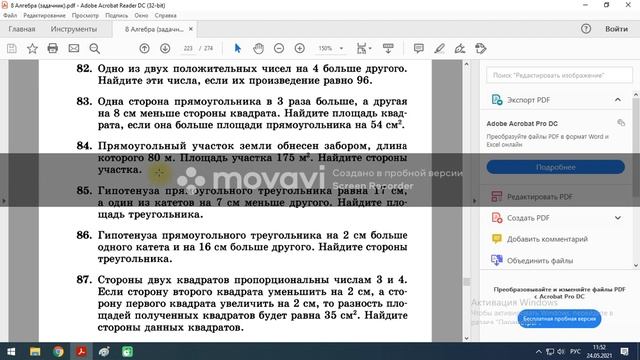Open the Файл menu
The image size is (640, 360).
[x=10, y=16]
